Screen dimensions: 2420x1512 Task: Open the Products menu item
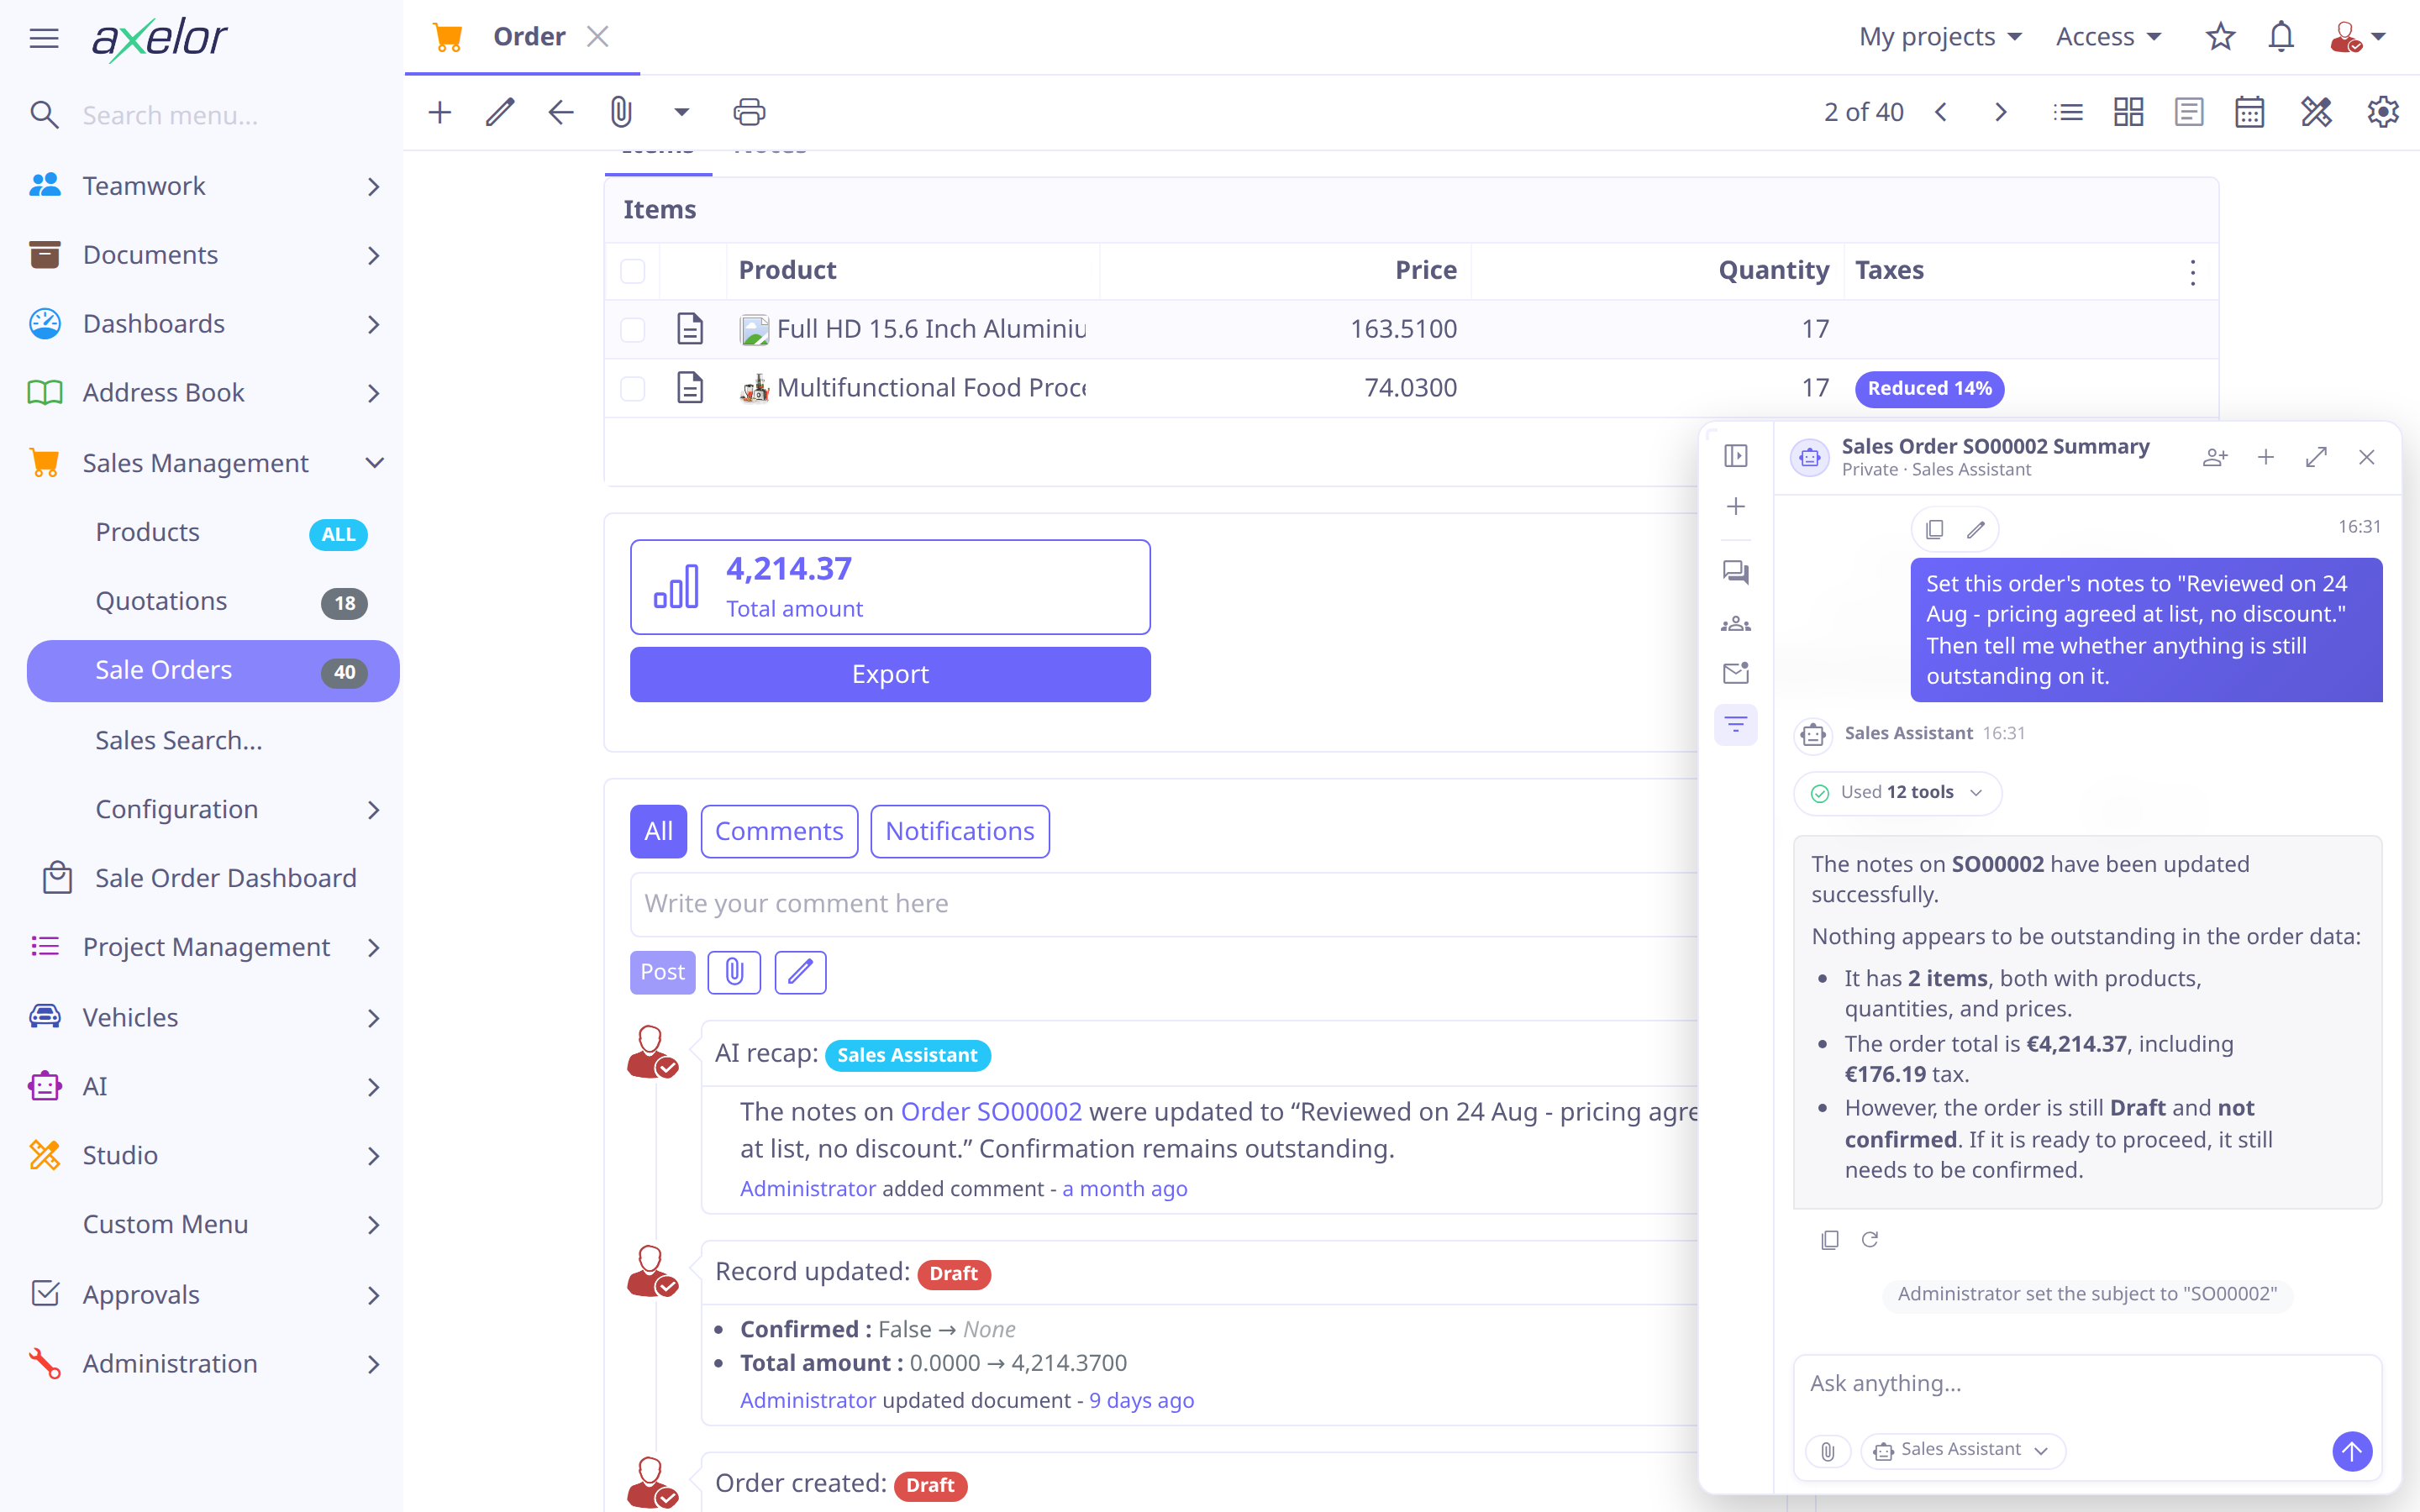213,533
